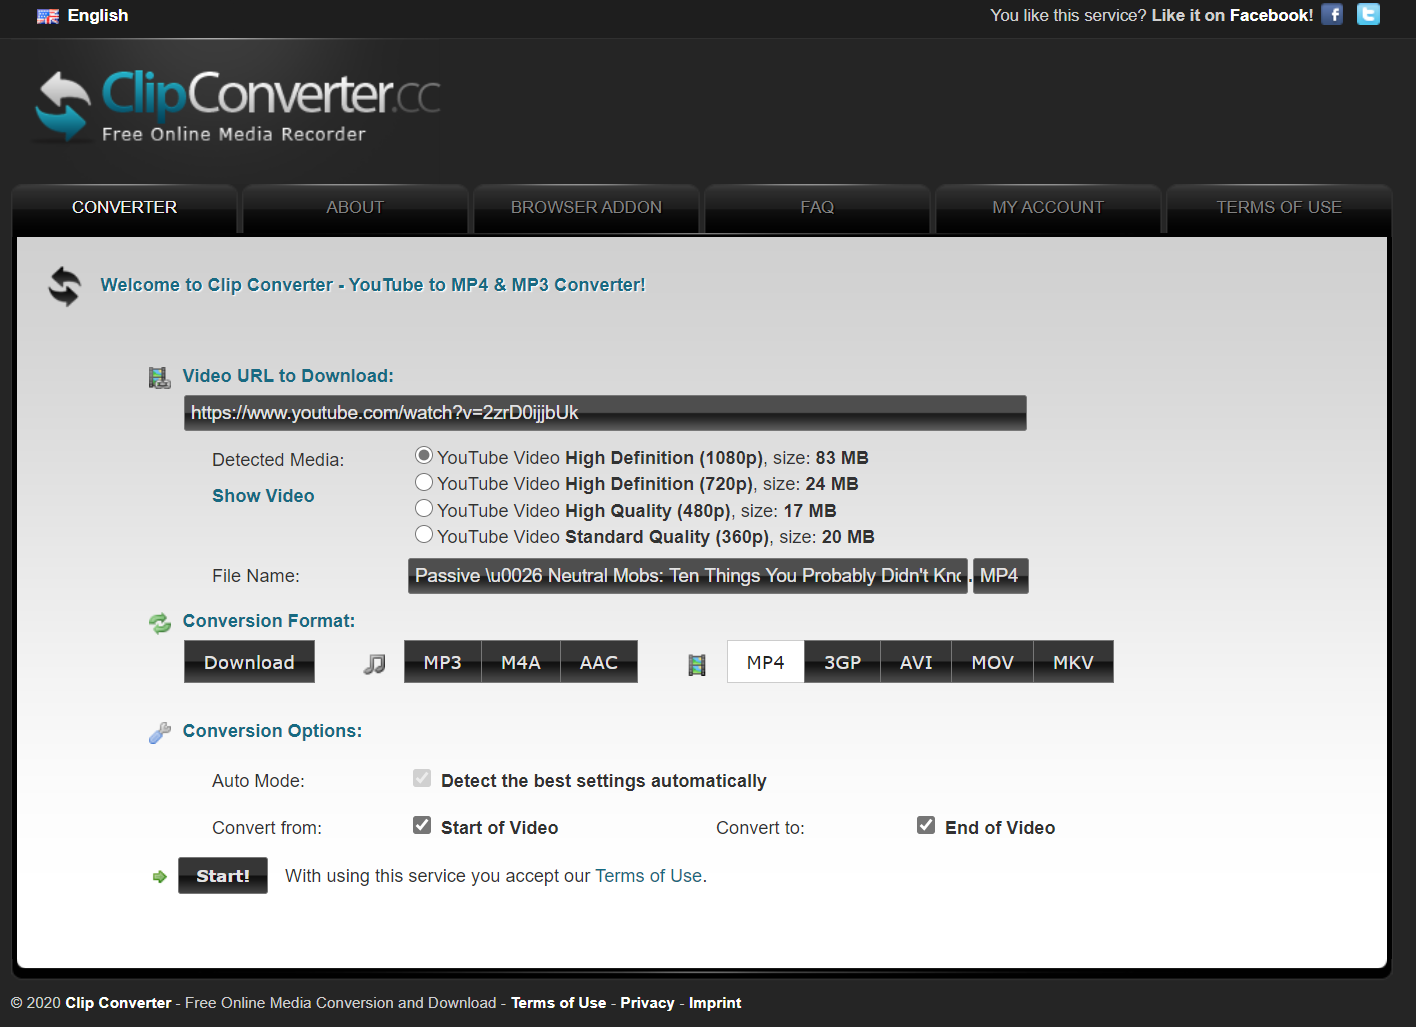The image size is (1416, 1027).
Task: Choose the 480p High Quality option
Action: click(424, 508)
